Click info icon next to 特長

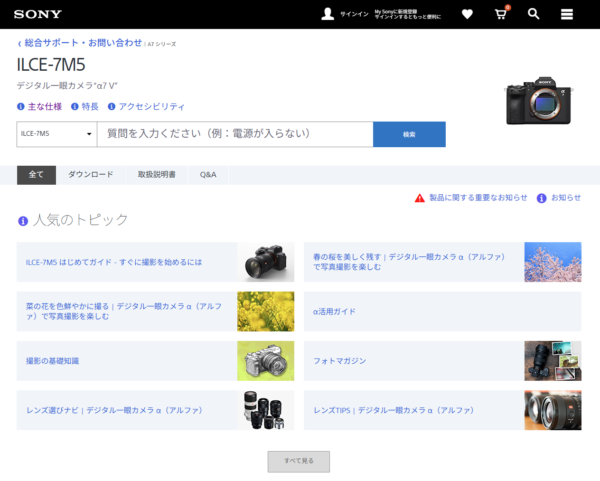(x=75, y=106)
